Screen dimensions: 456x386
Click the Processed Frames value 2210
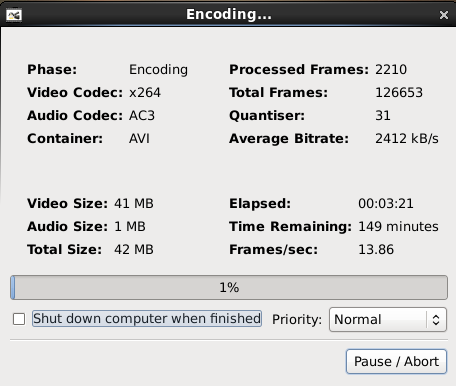[x=391, y=70]
